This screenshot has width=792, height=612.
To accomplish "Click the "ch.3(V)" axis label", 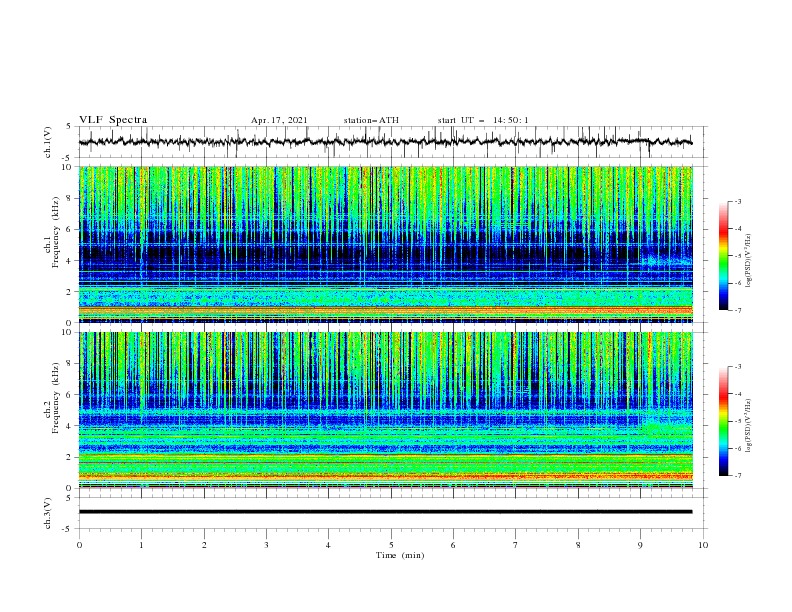I will pyautogui.click(x=48, y=514).
